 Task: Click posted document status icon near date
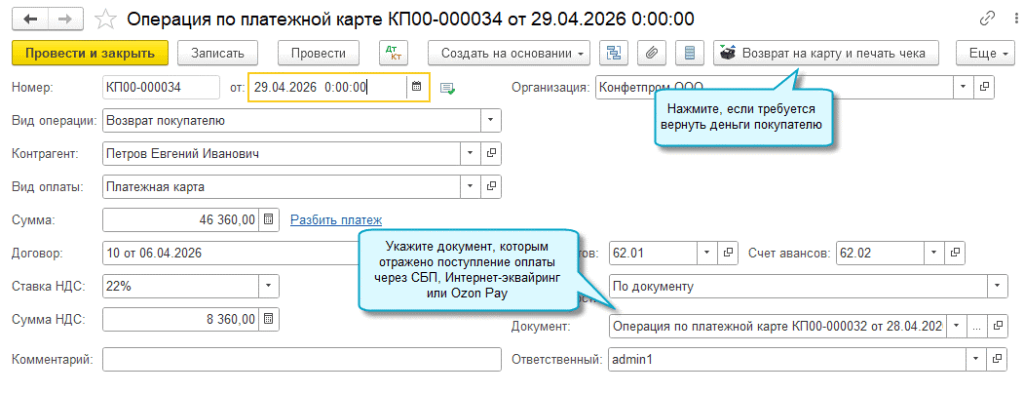pyautogui.click(x=447, y=88)
